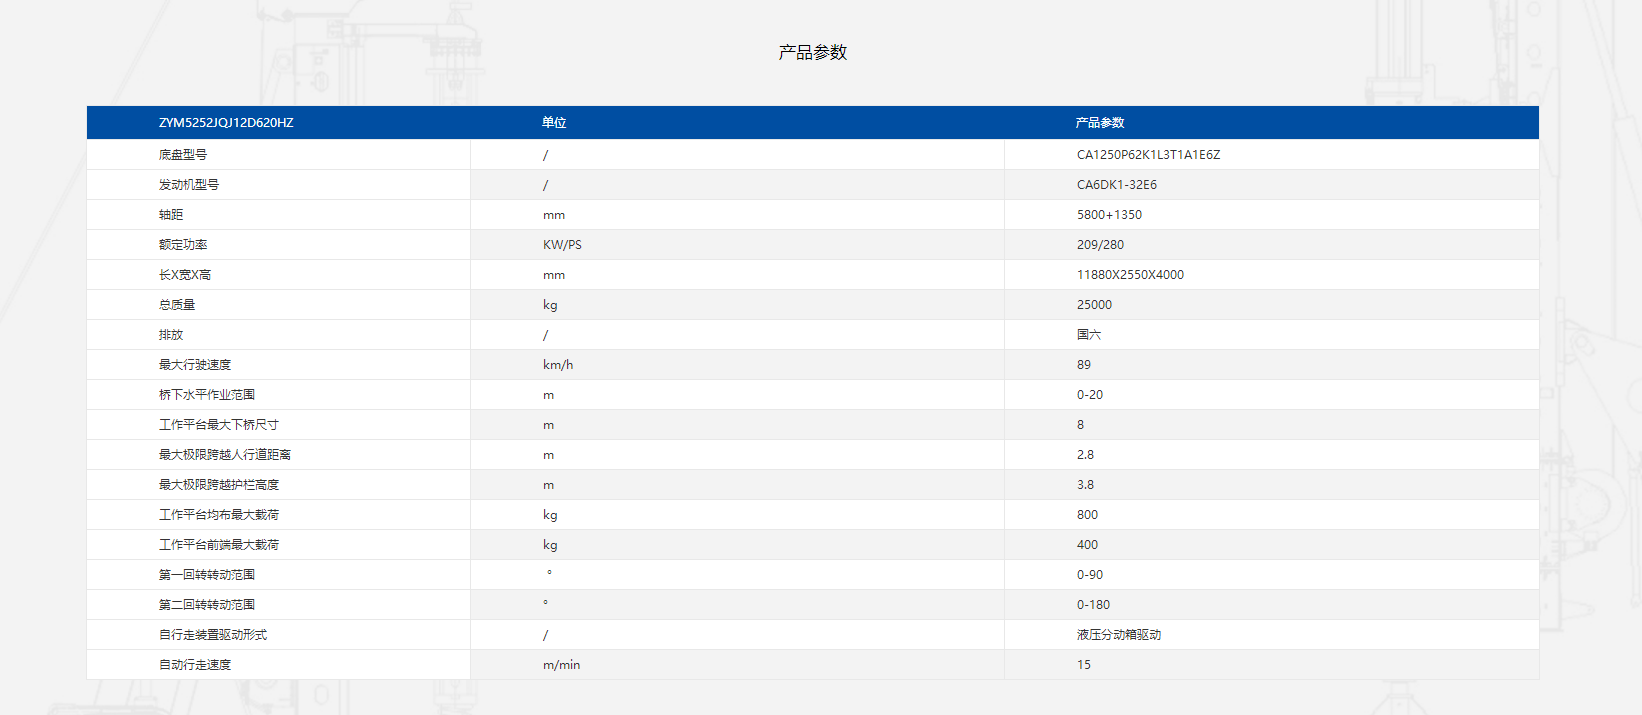Click the 产品参数 page heading
Screen dimensions: 1642x715
tap(812, 52)
